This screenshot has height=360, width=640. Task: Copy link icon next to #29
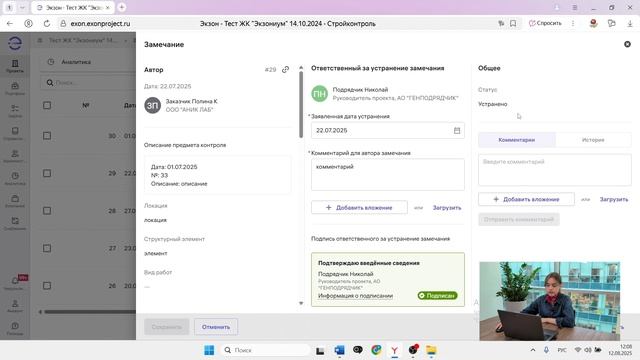click(x=285, y=69)
